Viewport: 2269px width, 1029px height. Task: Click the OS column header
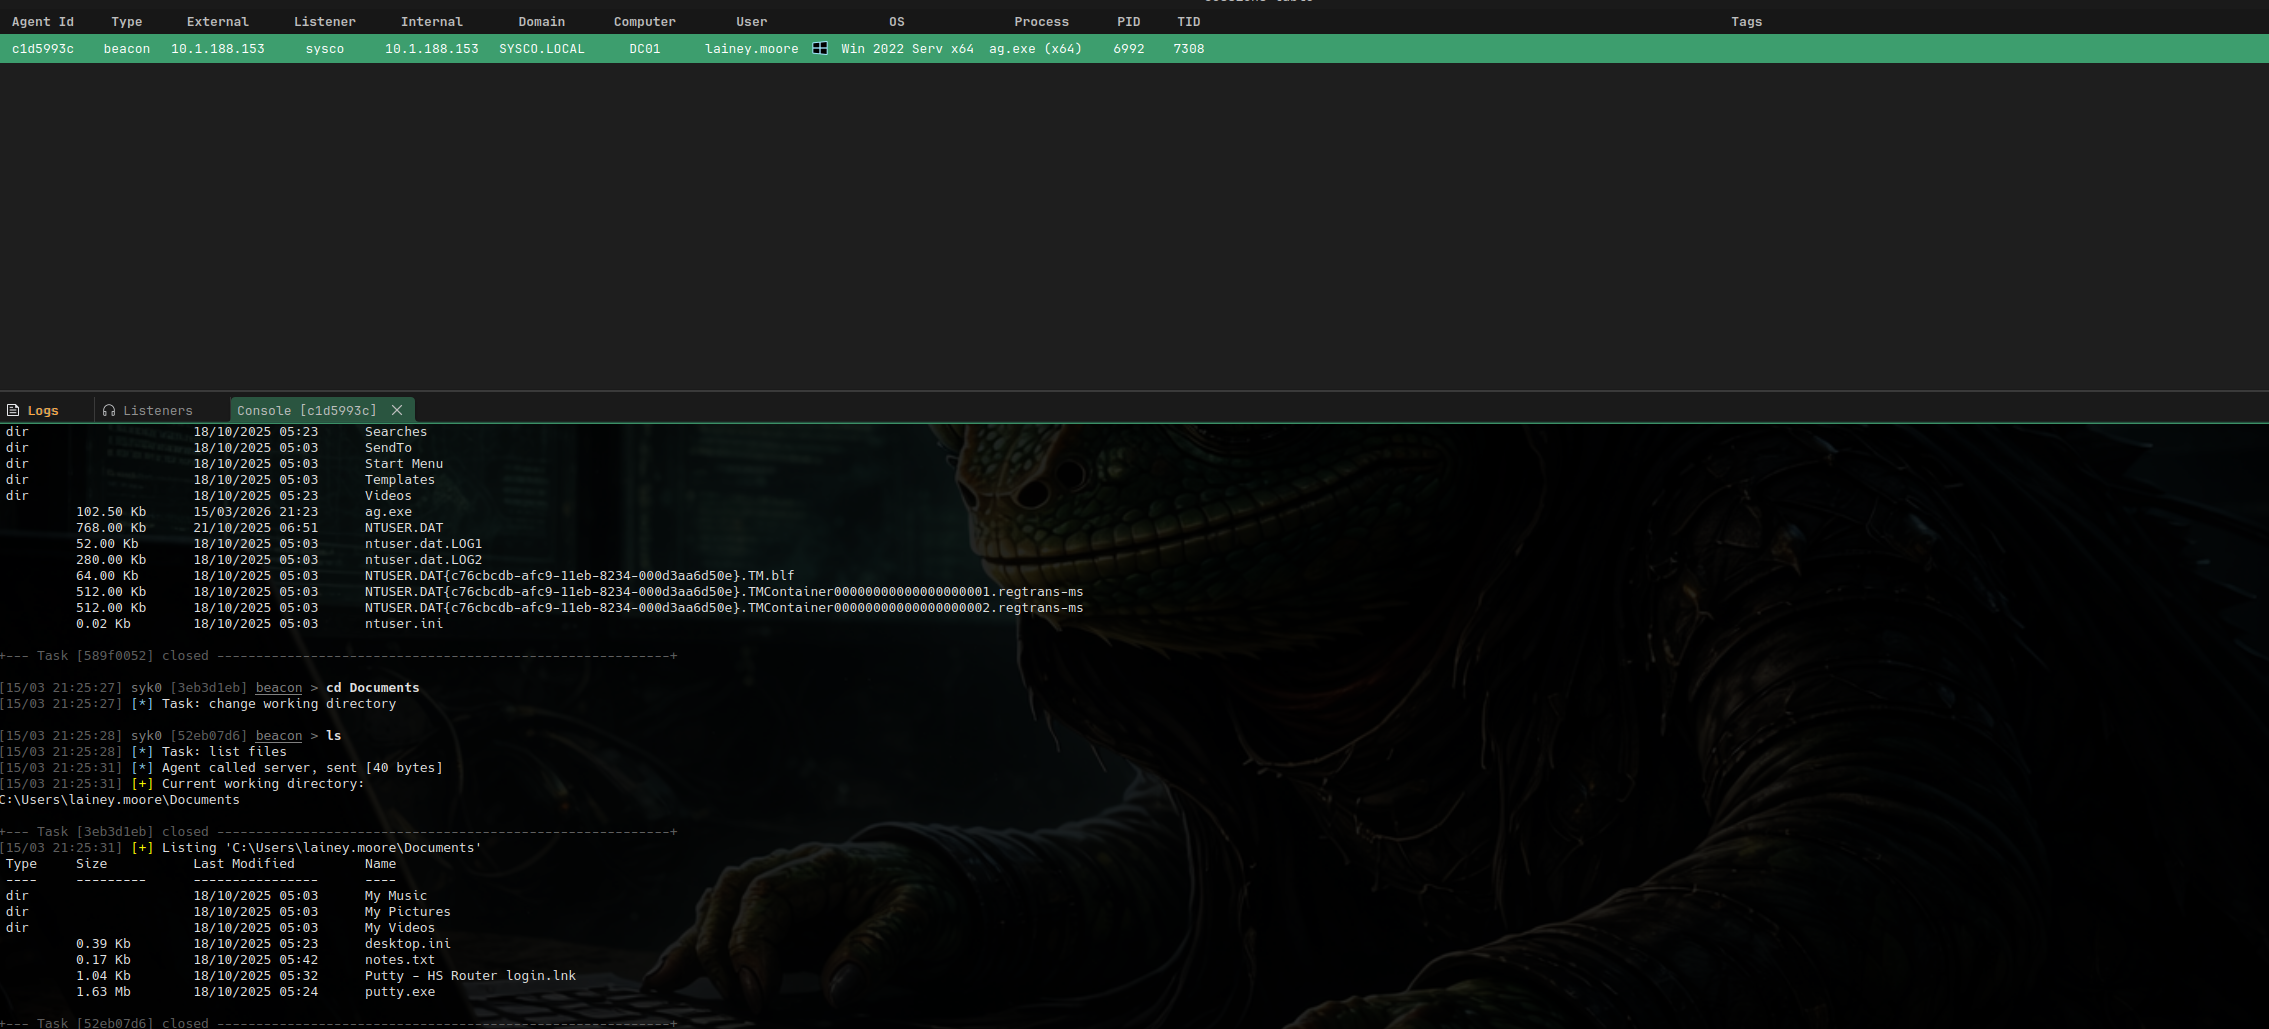(897, 21)
